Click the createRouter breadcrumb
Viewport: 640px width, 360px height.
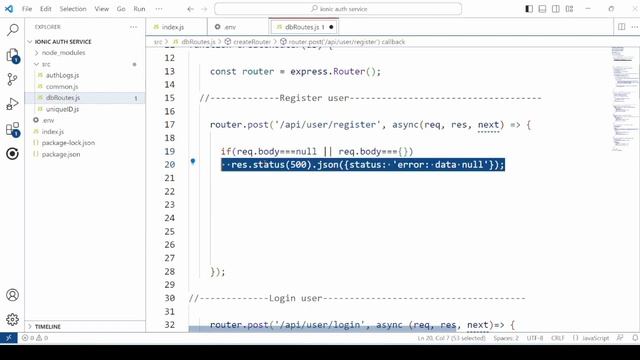pos(248,42)
